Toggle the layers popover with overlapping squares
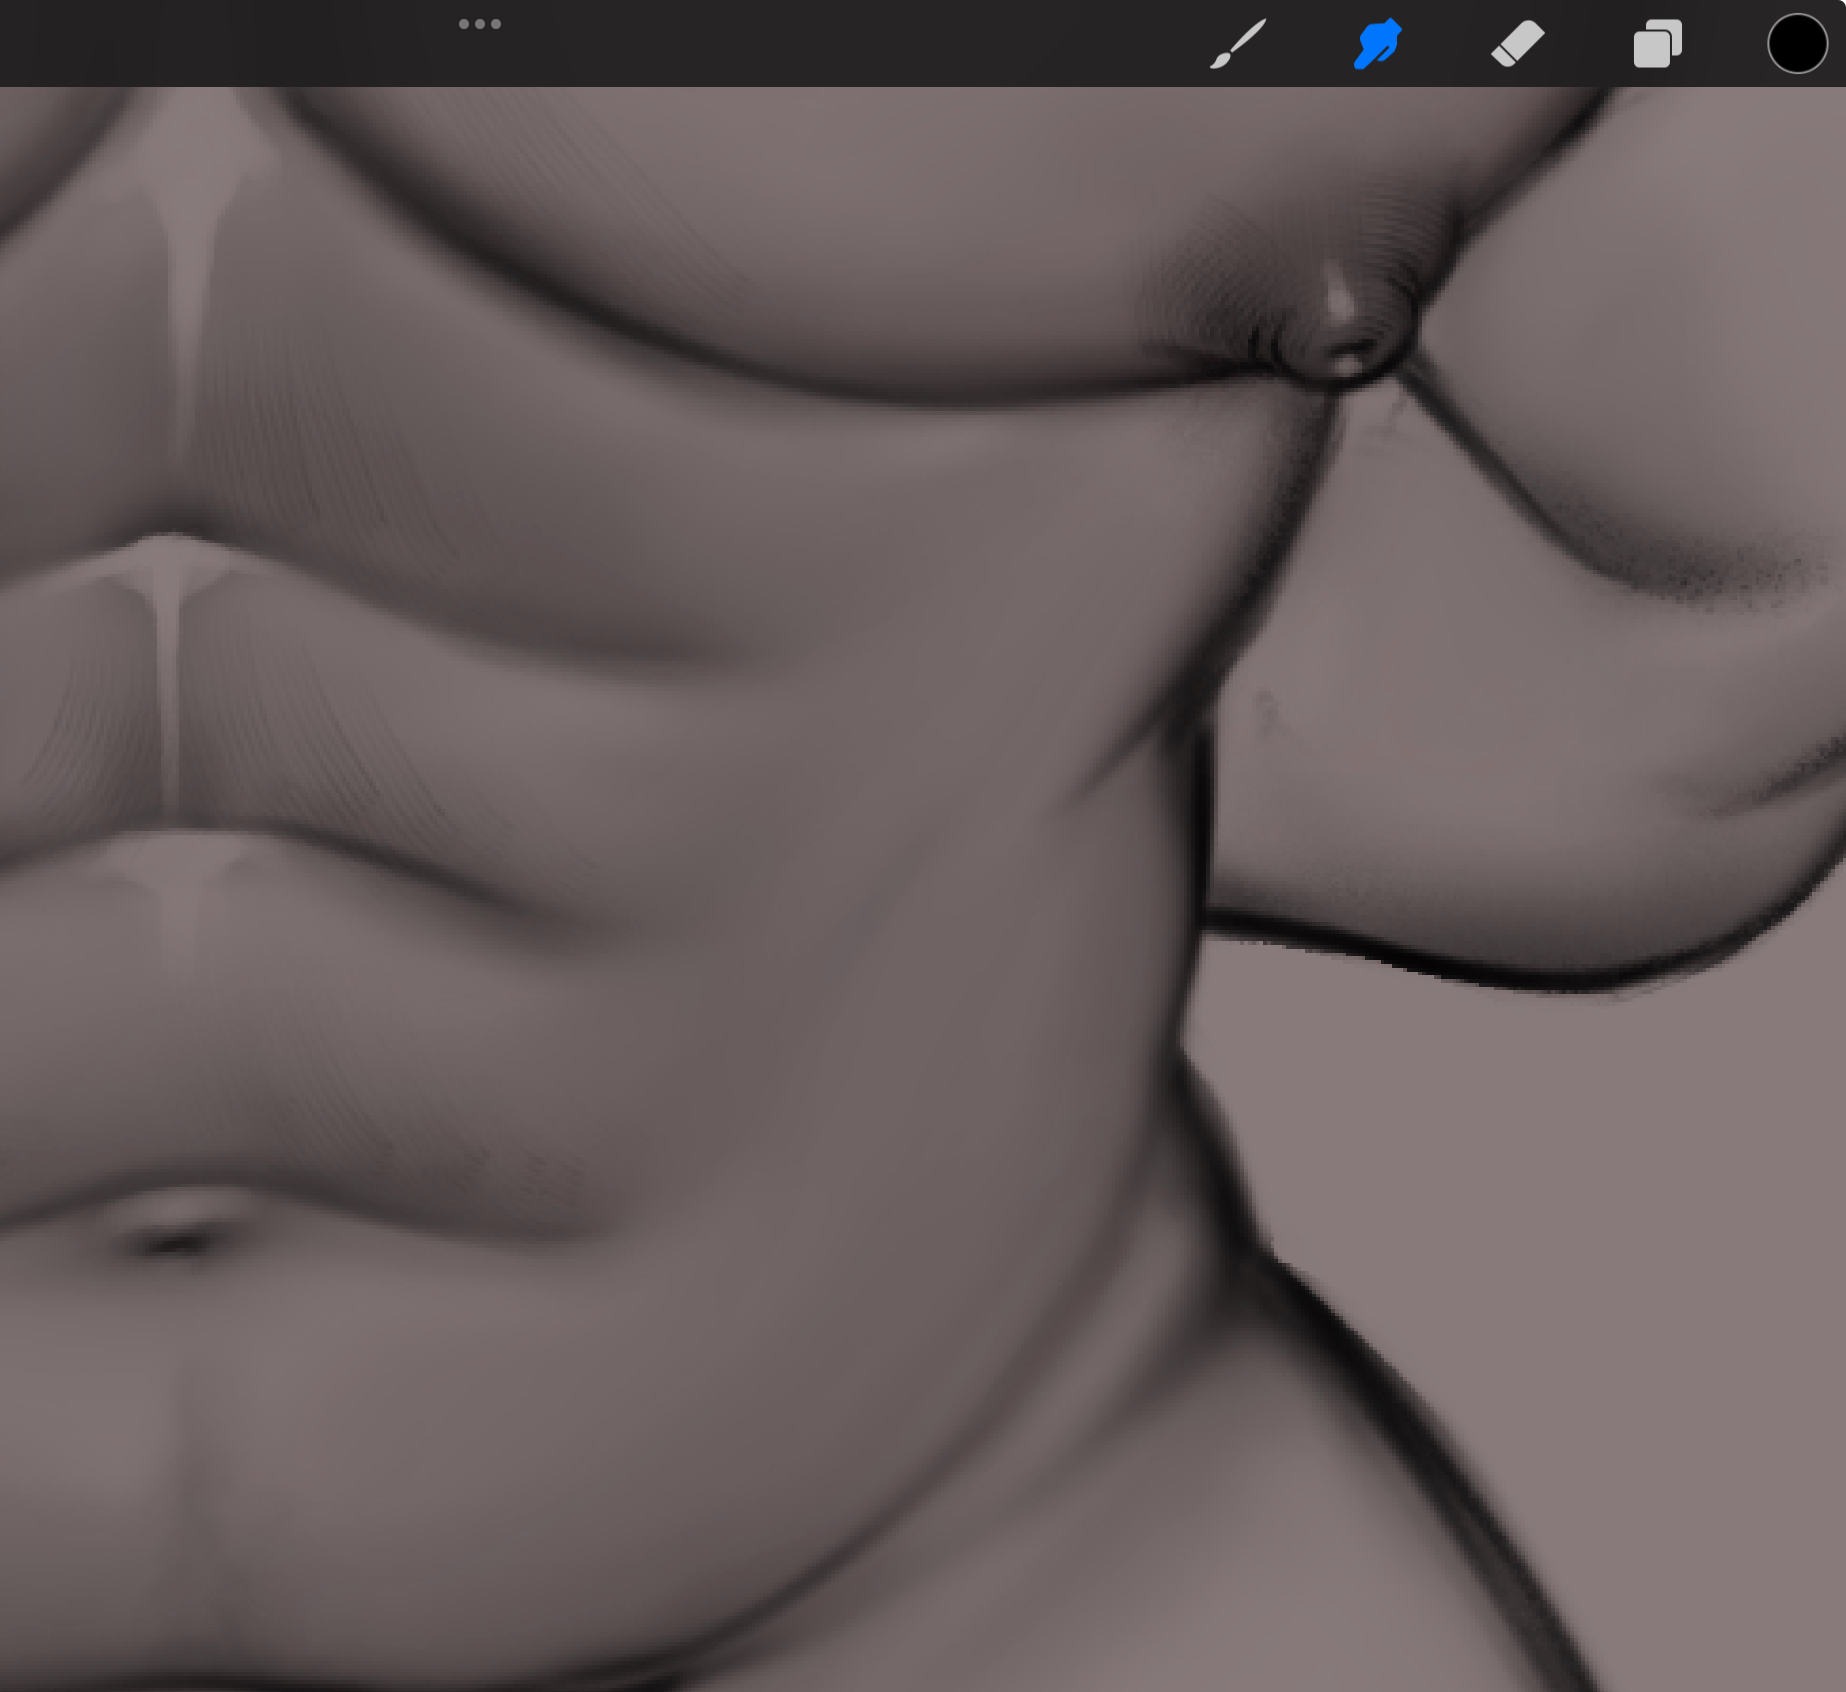1846x1692 pixels. 1657,44
